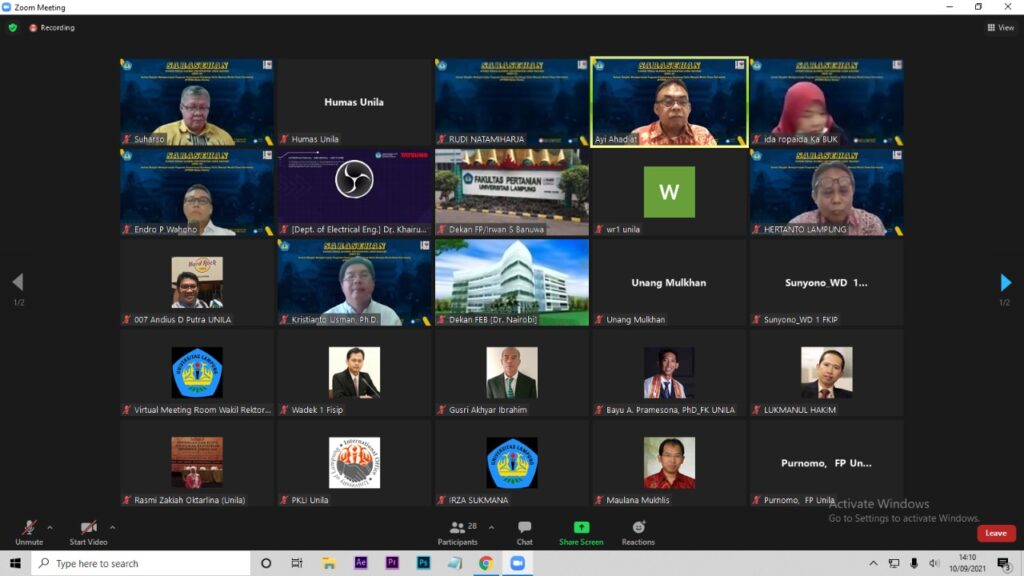Open the Chat panel
The height and width of the screenshot is (576, 1024).
click(x=524, y=532)
